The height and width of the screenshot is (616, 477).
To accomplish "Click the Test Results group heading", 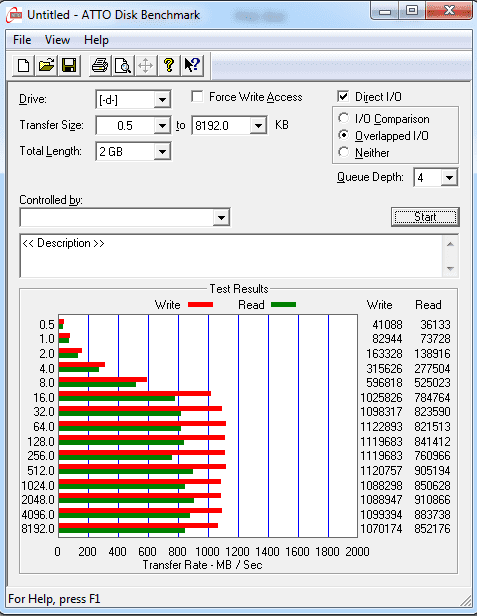I will (239, 289).
